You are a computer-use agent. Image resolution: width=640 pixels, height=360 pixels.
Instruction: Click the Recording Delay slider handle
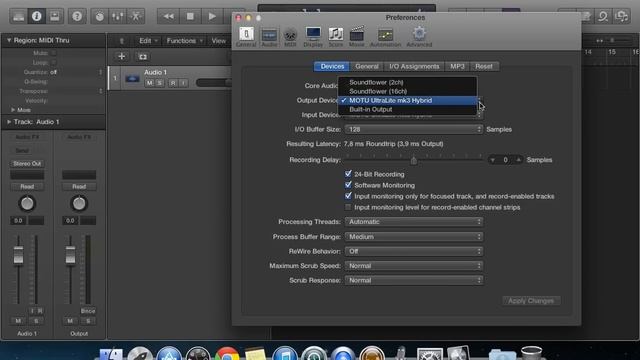click(x=413, y=160)
